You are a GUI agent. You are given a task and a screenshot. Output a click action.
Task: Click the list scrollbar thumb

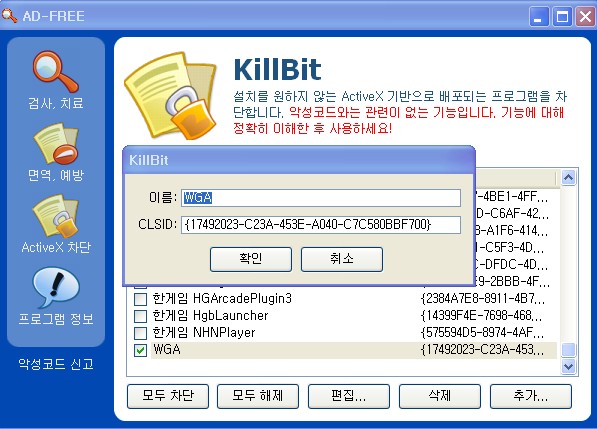coord(568,350)
